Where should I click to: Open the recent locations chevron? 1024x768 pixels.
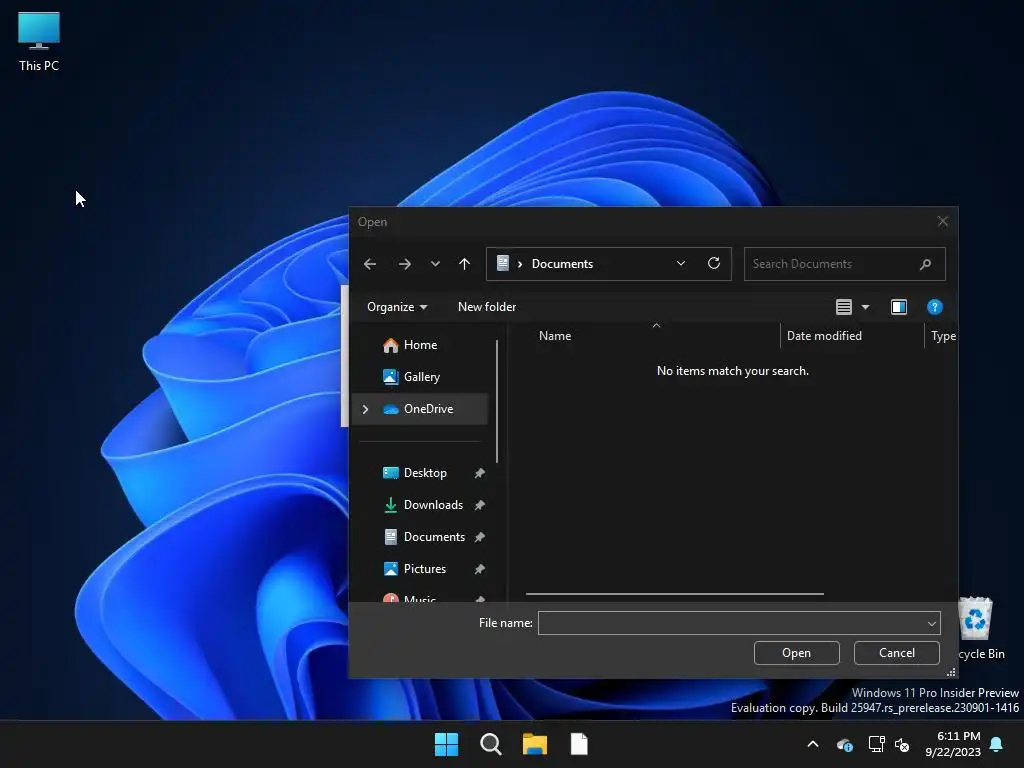(435, 264)
